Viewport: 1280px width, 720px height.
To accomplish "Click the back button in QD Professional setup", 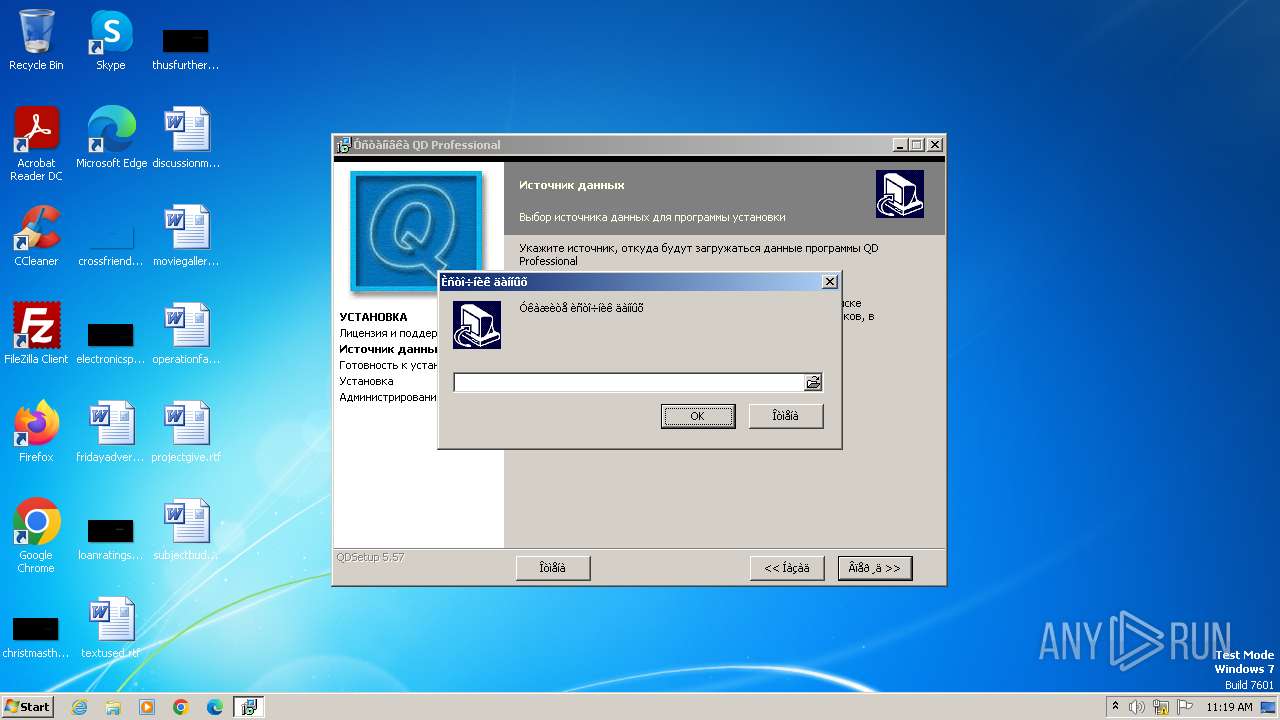I will click(x=786, y=568).
